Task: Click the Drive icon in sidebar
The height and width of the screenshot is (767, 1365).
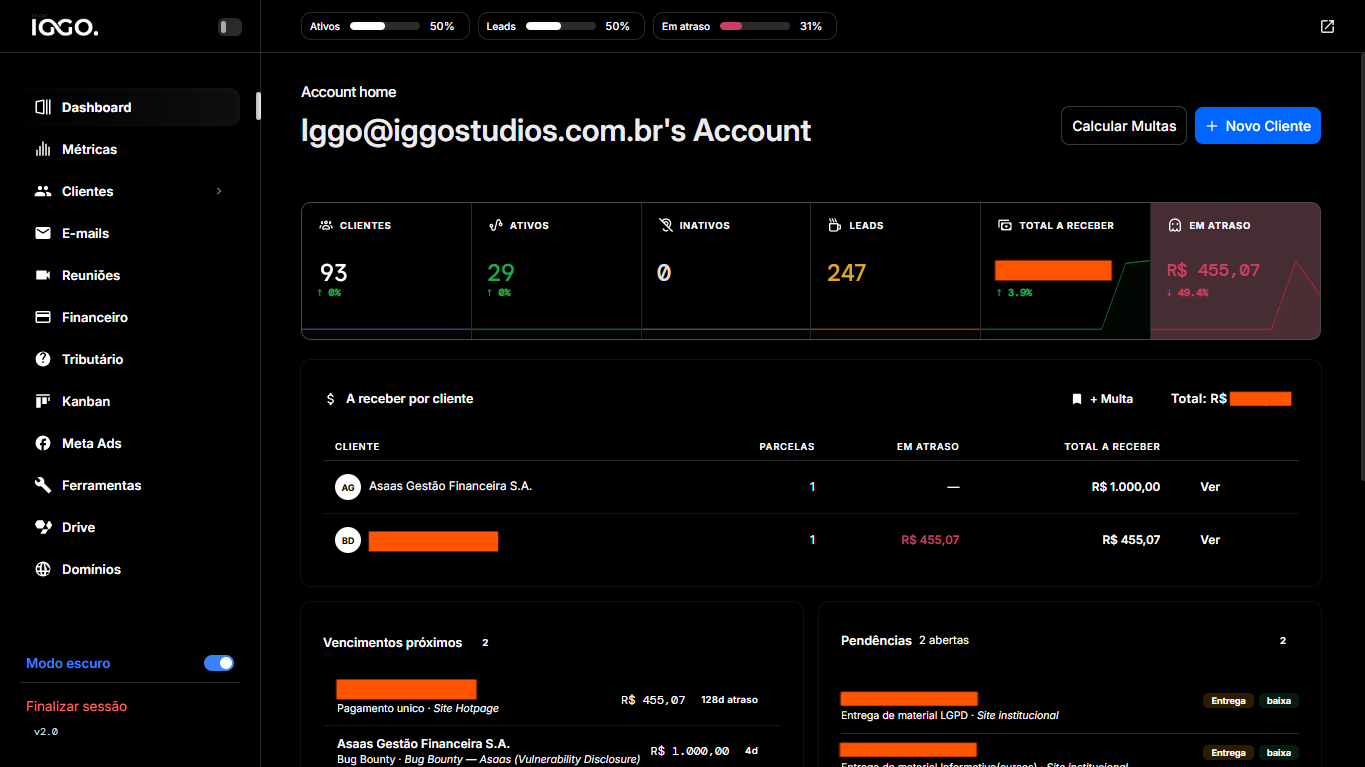Action: click(43, 527)
